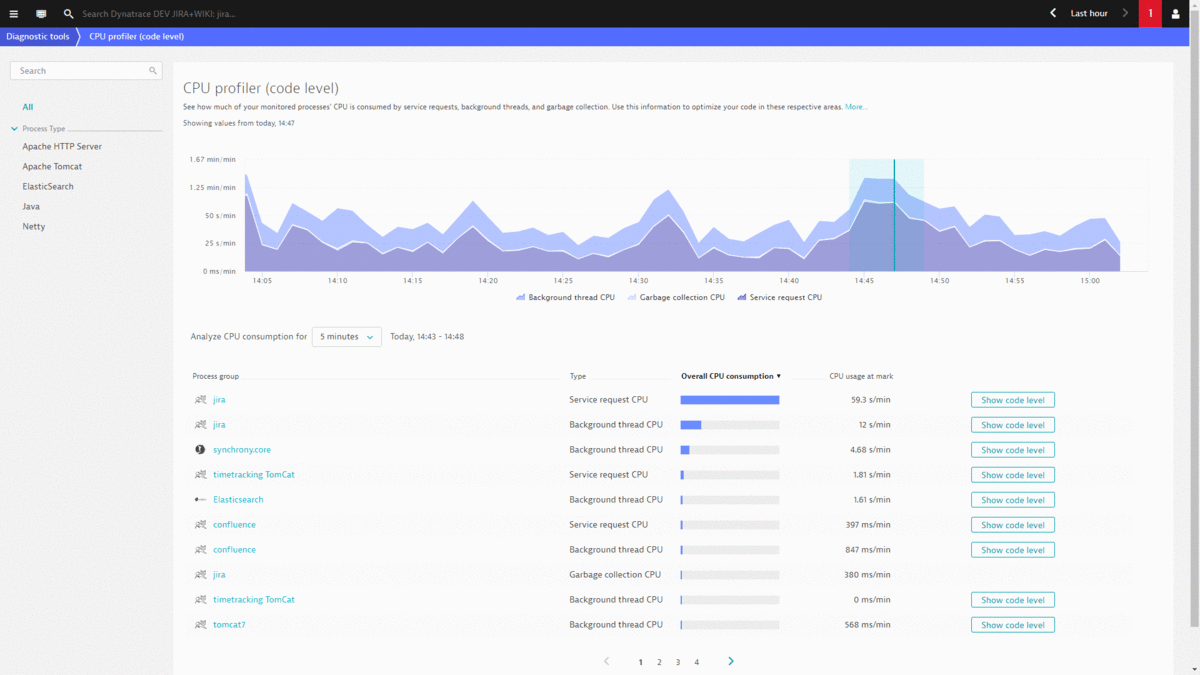Image resolution: width=1200 pixels, height=675 pixels.
Task: Open notifications via the red badge
Action: pos(1149,13)
